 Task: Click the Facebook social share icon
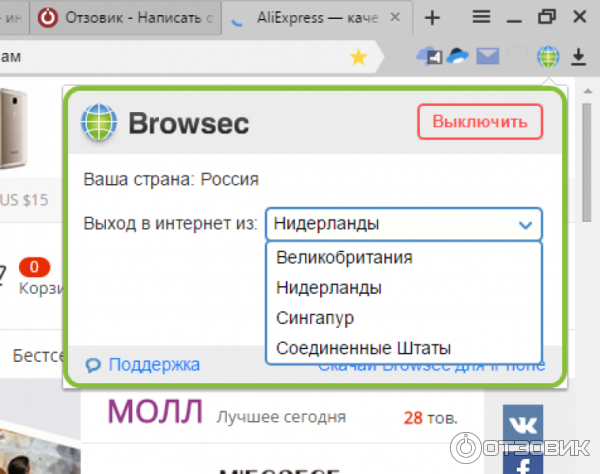point(521,463)
